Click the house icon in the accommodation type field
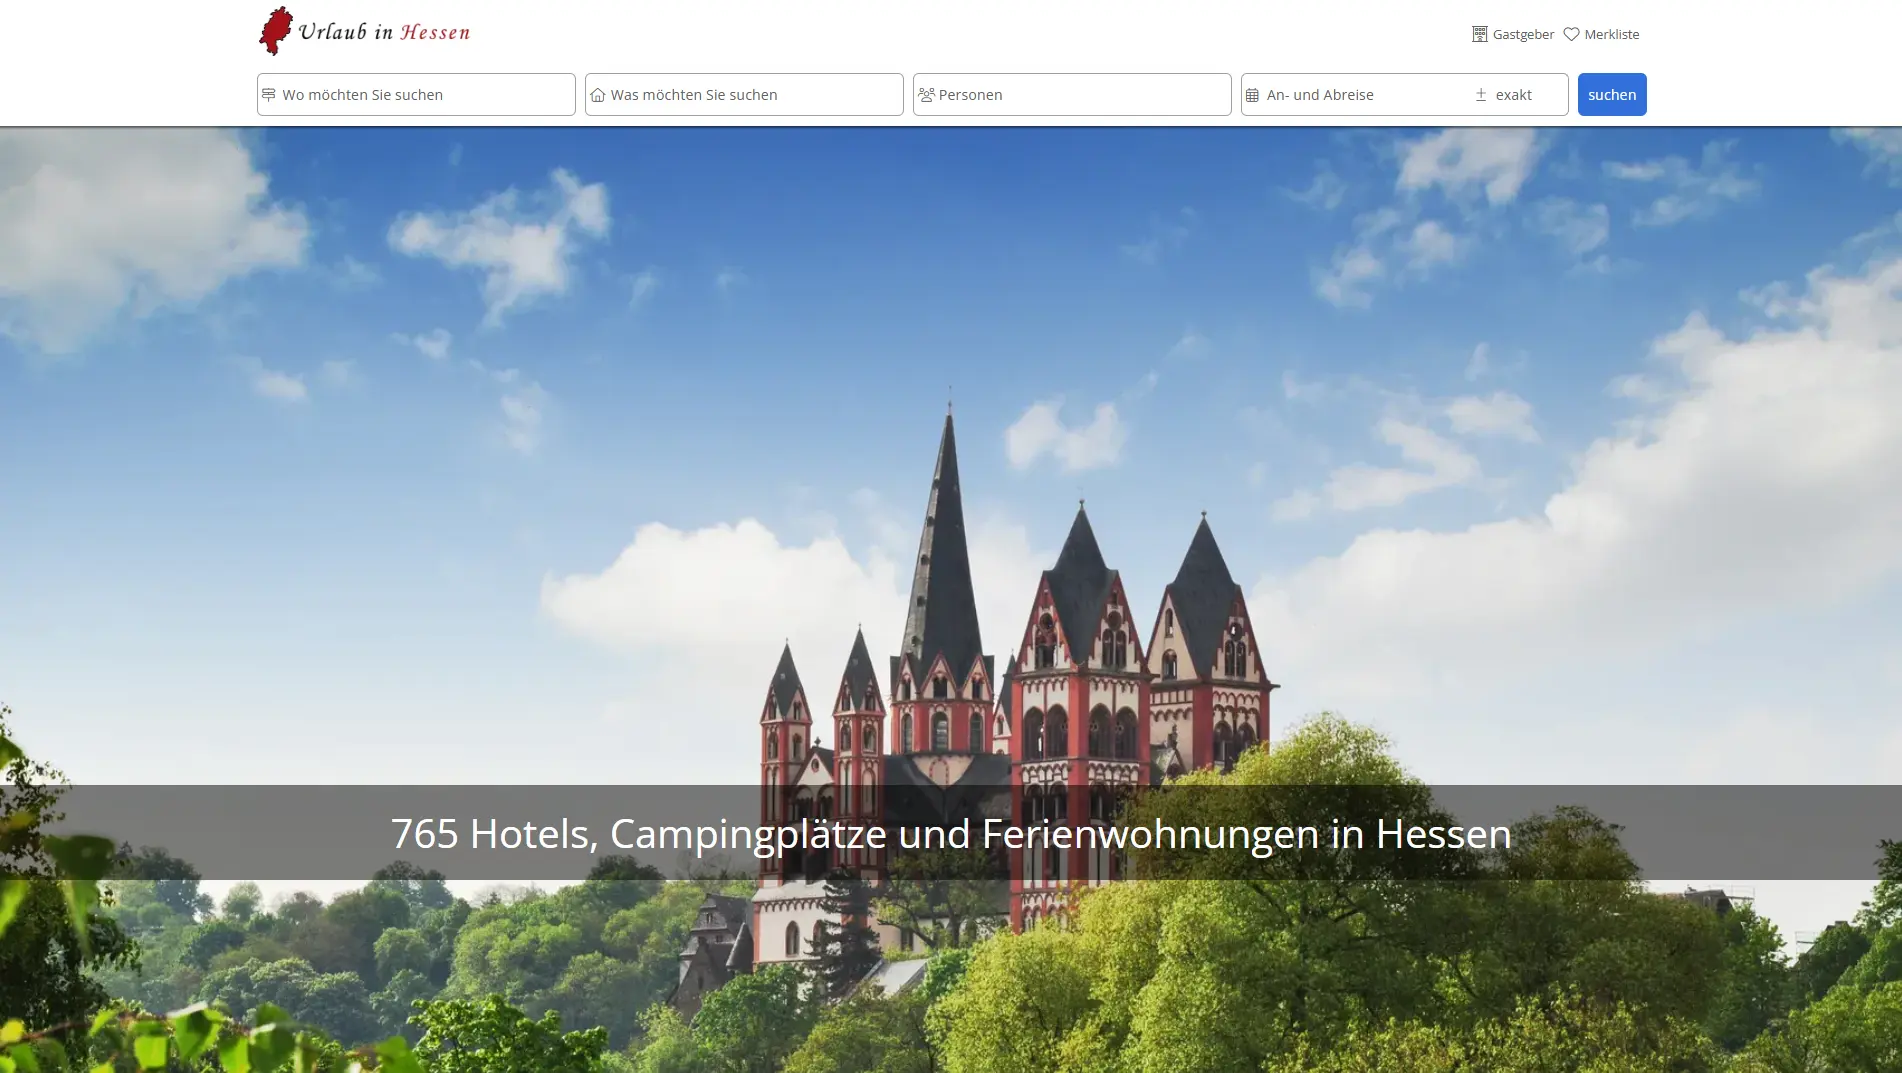This screenshot has height=1073, width=1902. (598, 94)
